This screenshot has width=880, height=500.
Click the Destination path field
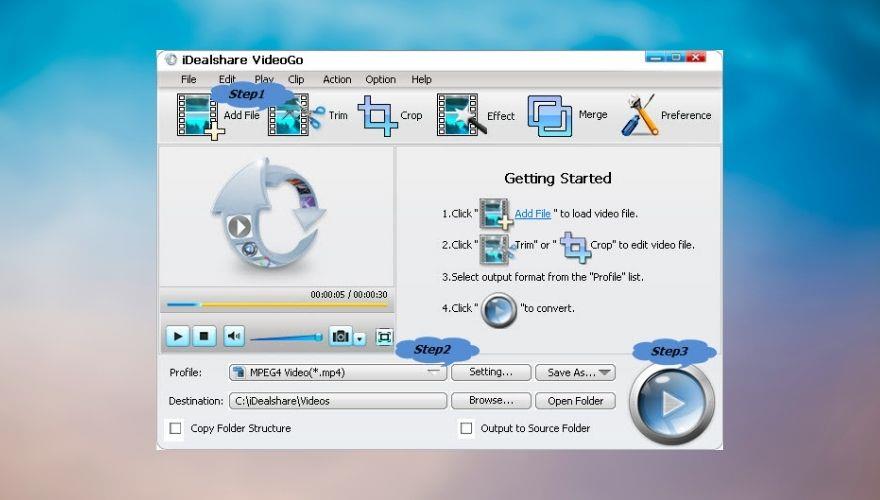coord(337,401)
